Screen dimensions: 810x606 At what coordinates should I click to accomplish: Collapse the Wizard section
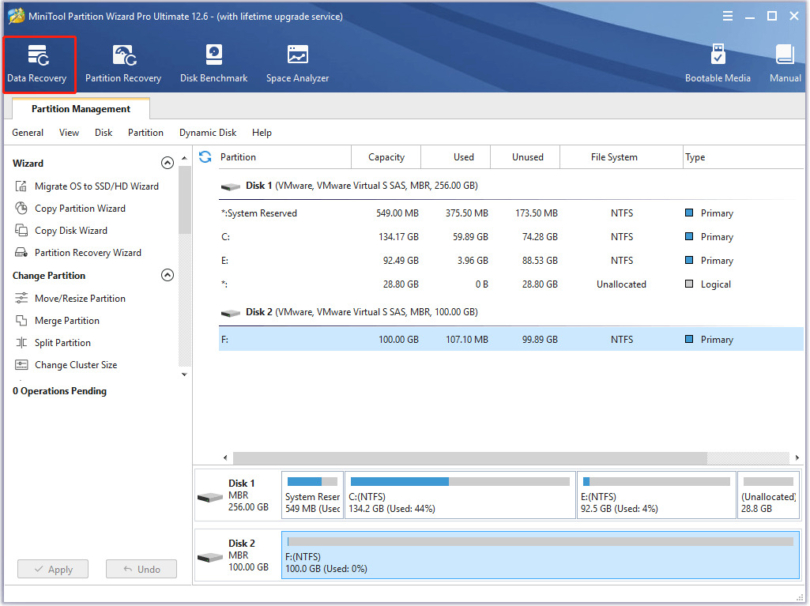(168, 163)
